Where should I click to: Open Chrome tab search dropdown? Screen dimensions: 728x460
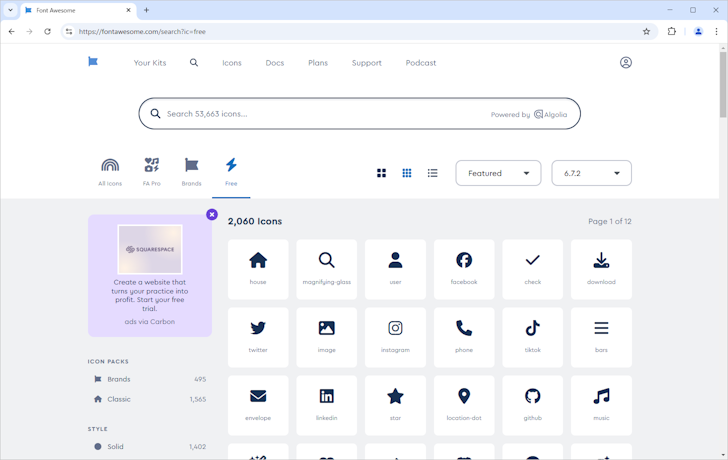point(10,10)
